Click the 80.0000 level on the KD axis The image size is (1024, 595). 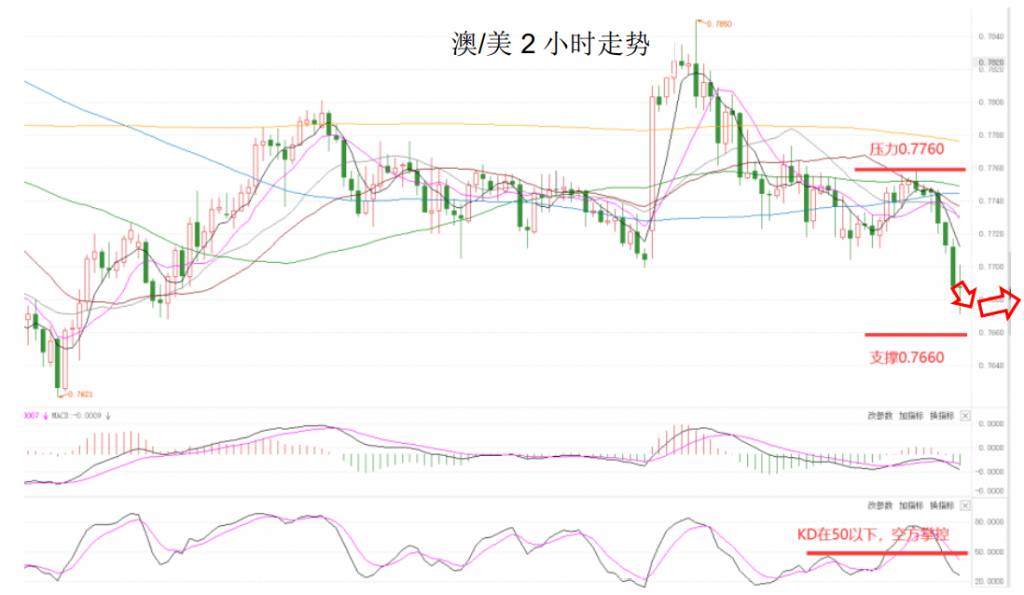click(989, 523)
